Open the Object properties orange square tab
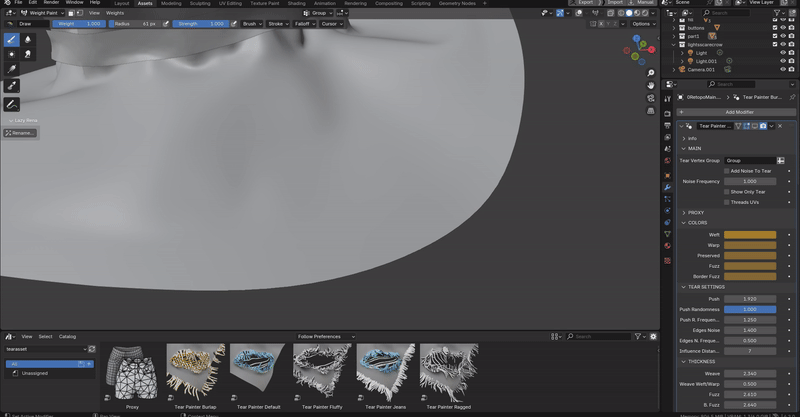This screenshot has width=800, height=417. click(667, 176)
